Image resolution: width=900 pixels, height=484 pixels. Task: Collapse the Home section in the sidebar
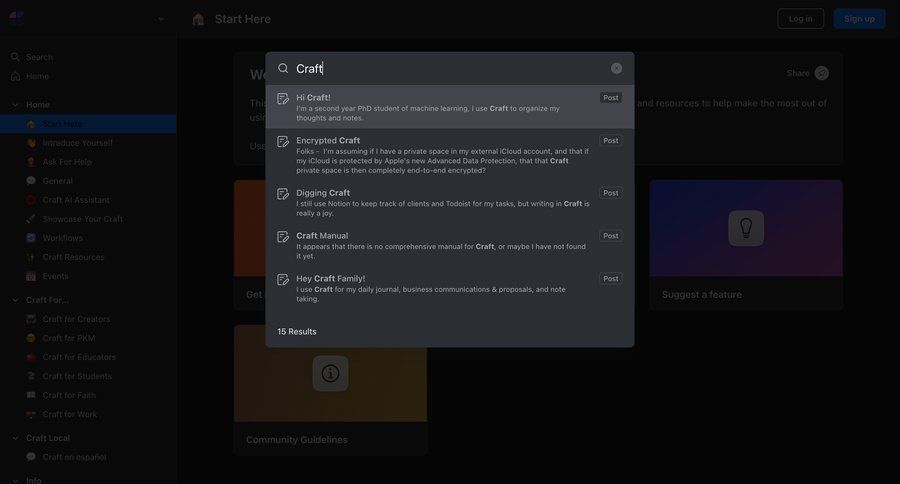click(x=15, y=104)
